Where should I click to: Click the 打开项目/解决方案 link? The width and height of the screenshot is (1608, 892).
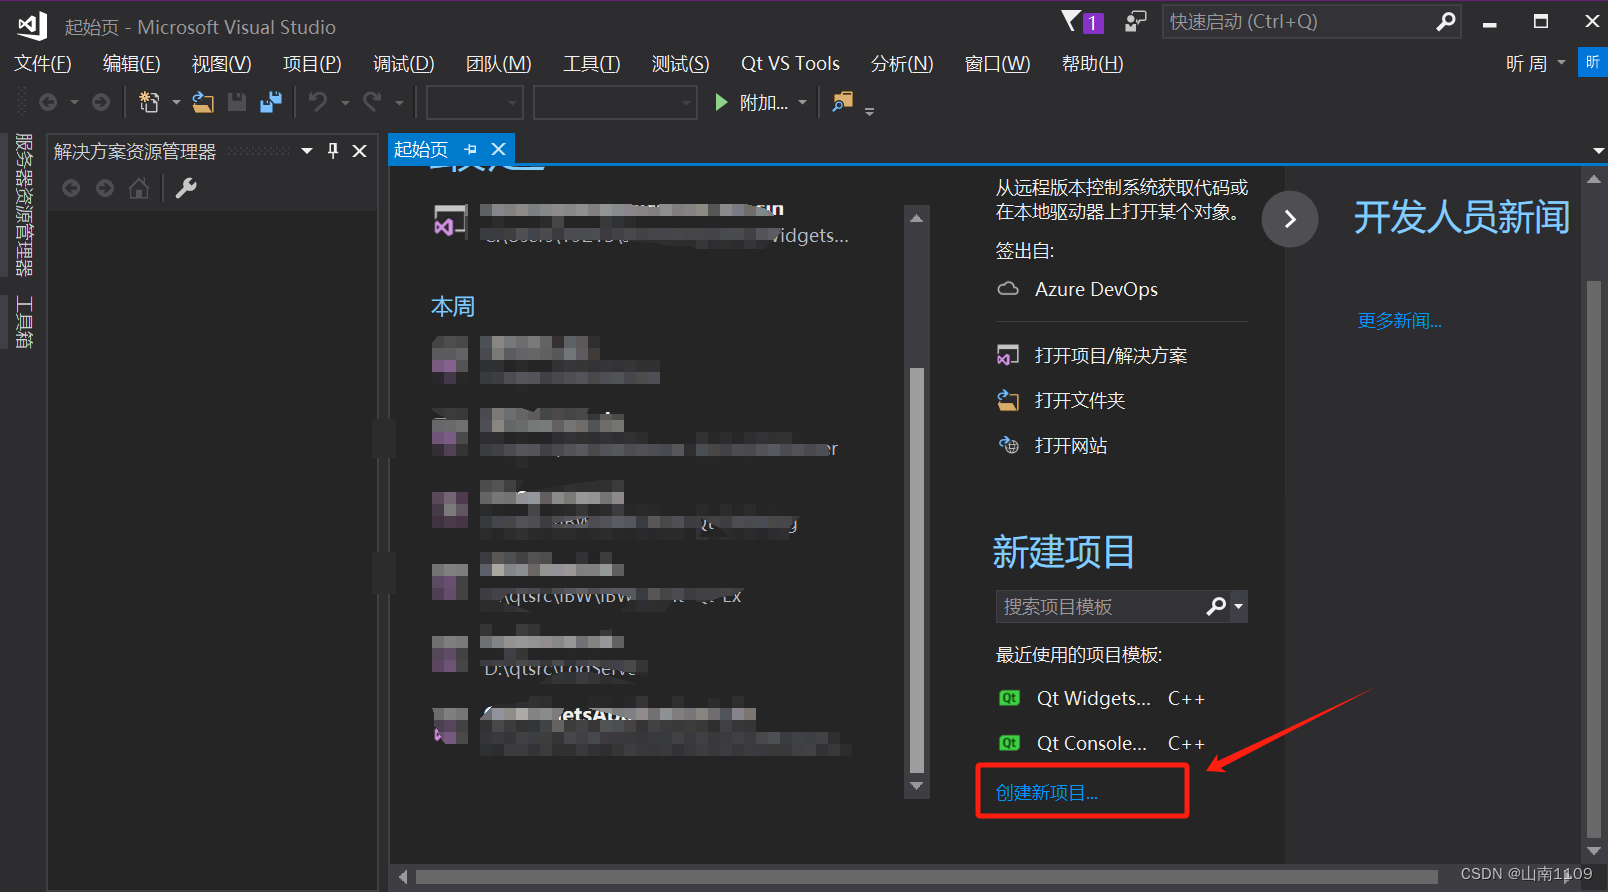pos(1111,355)
